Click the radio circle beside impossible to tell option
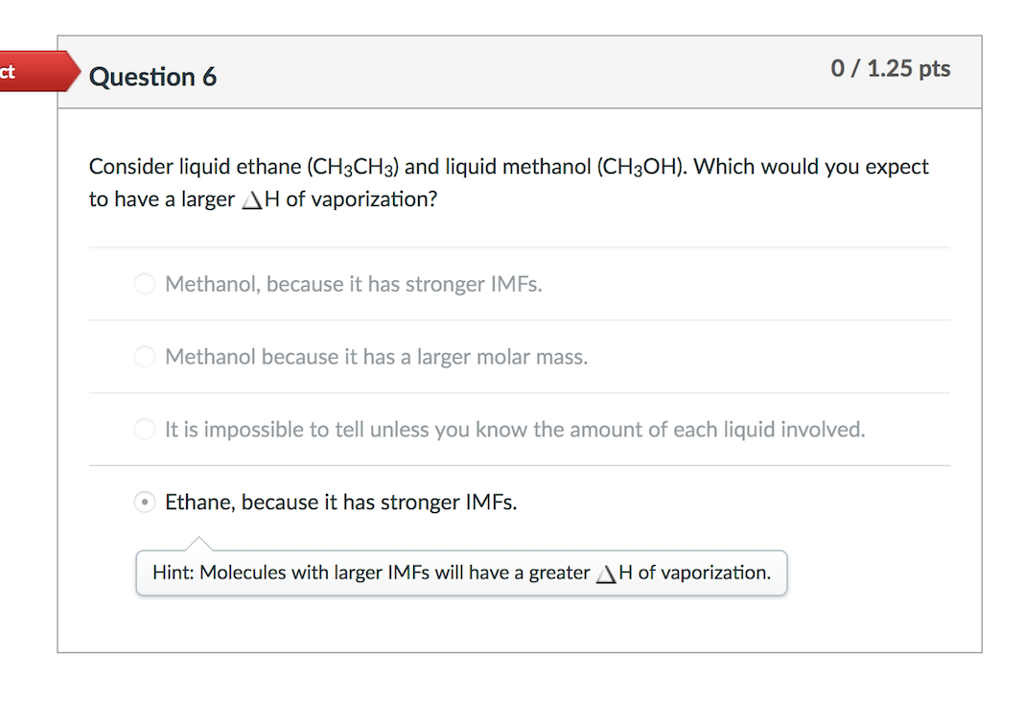This screenshot has width=1024, height=704. click(x=144, y=429)
